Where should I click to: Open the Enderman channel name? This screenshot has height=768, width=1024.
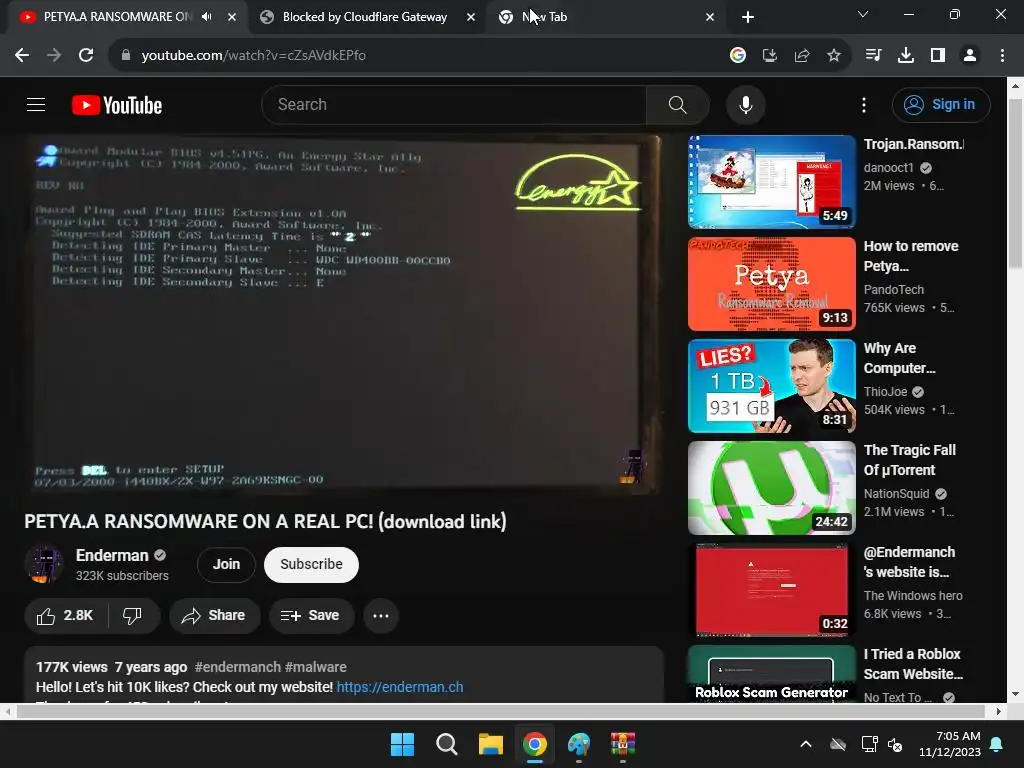pyautogui.click(x=112, y=555)
